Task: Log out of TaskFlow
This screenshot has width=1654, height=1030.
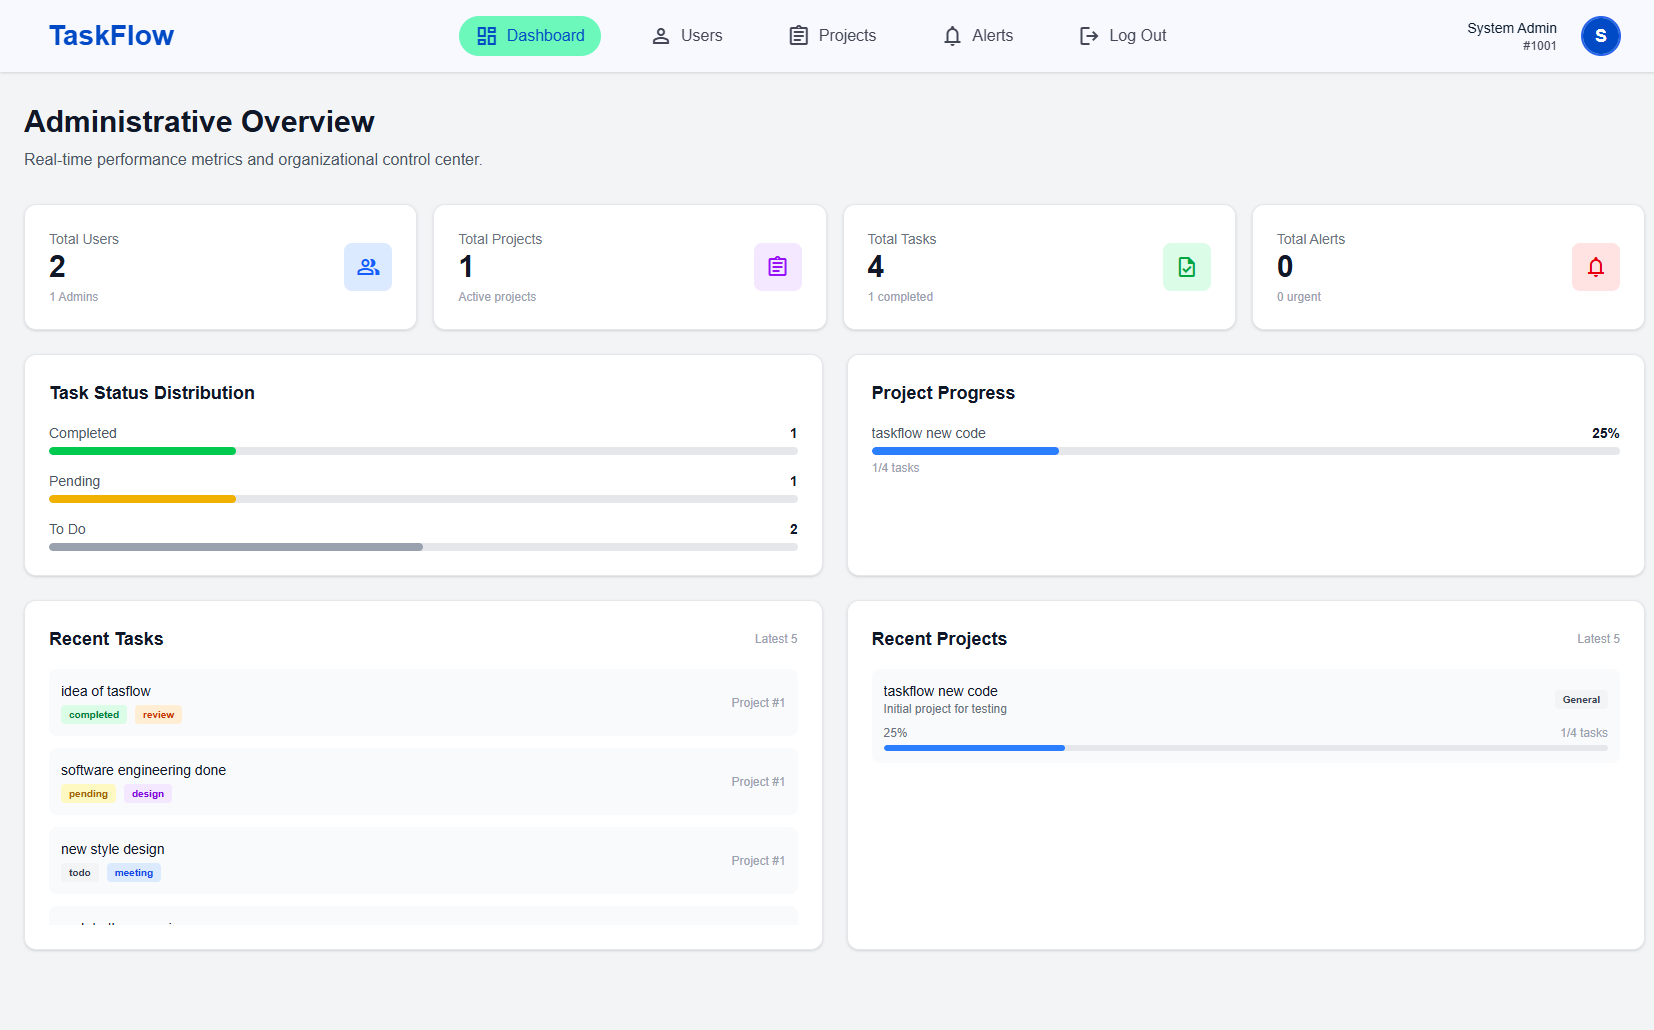Action: point(1123,36)
